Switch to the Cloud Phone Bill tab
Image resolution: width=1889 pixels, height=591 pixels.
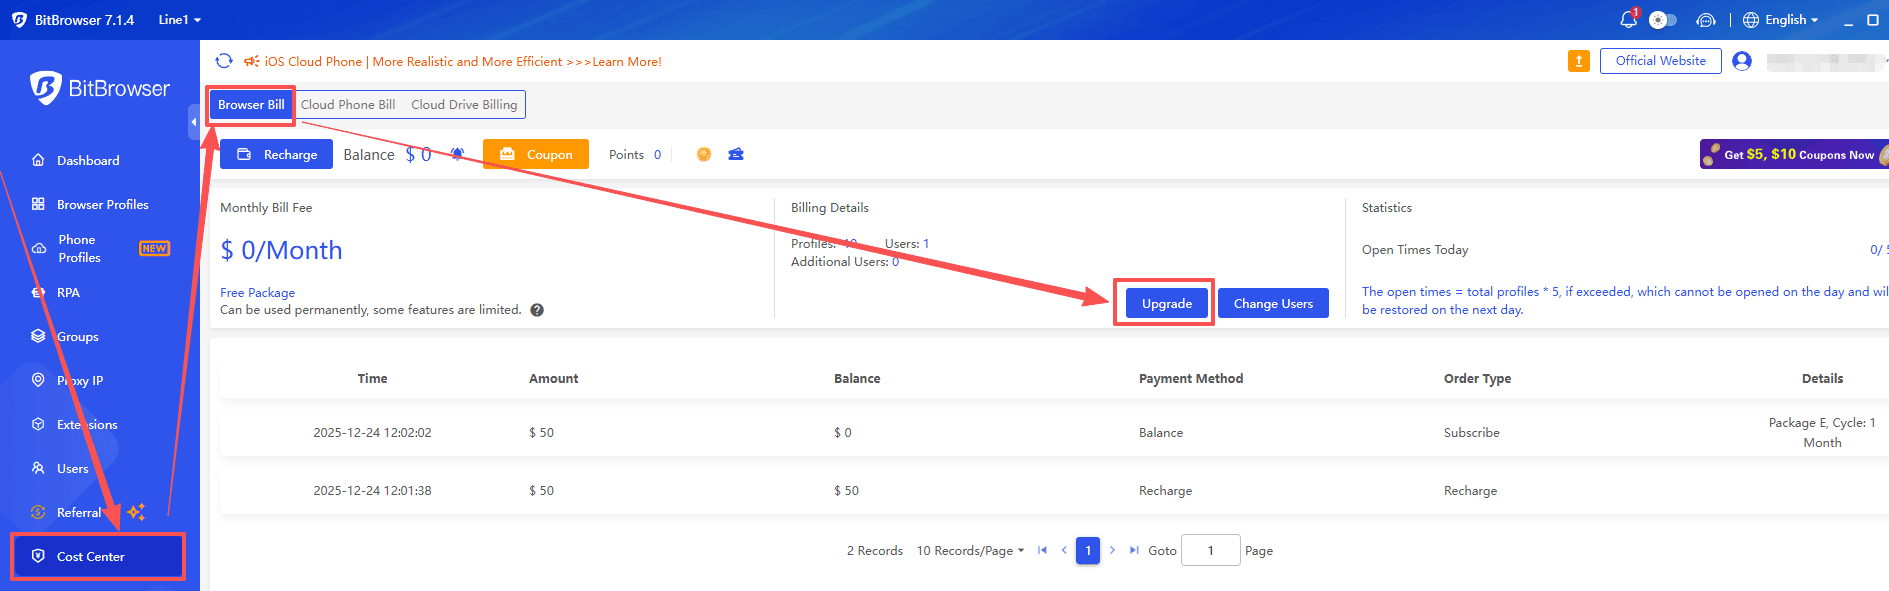(x=348, y=105)
